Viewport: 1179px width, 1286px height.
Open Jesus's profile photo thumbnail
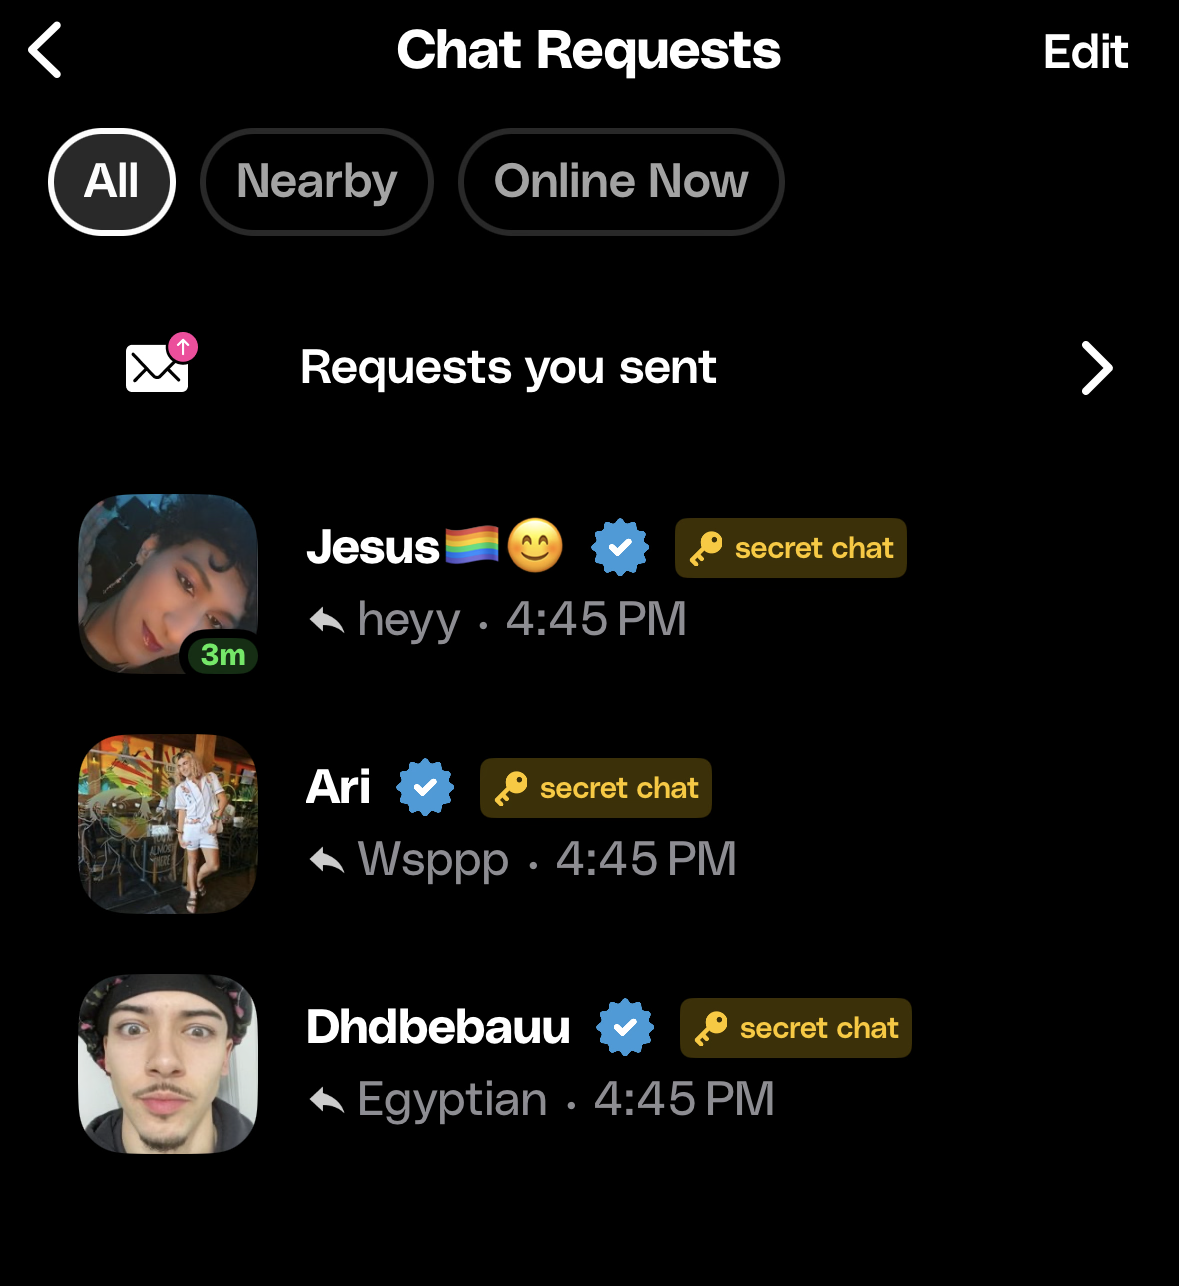point(168,584)
